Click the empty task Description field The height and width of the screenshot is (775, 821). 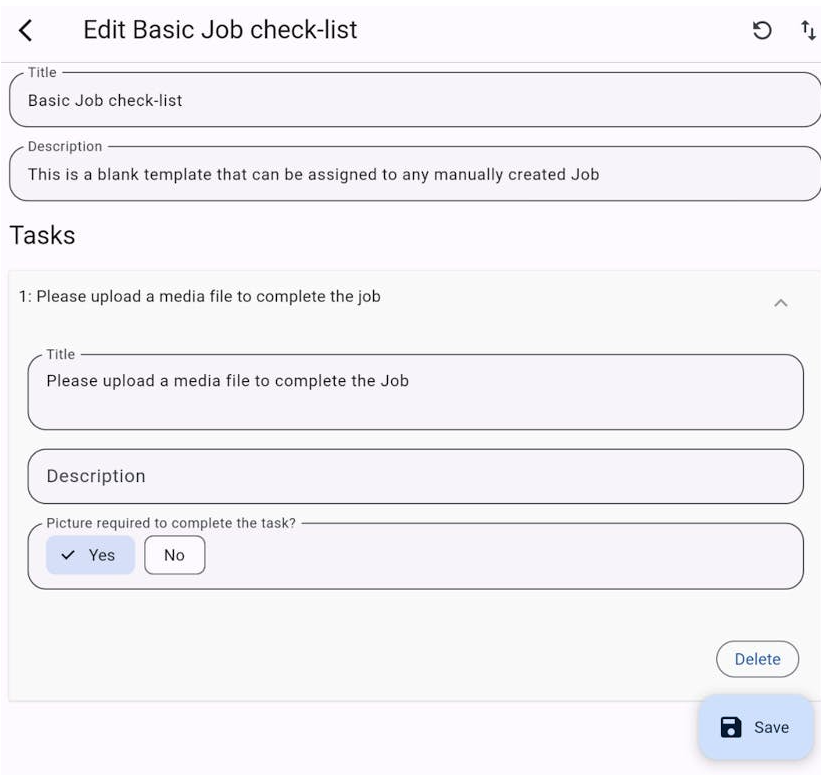click(415, 476)
